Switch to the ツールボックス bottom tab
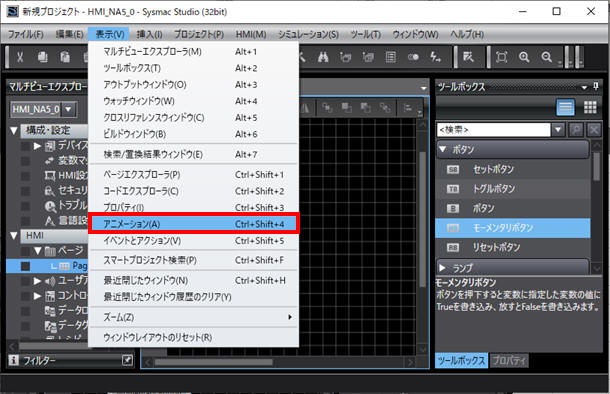 461,361
